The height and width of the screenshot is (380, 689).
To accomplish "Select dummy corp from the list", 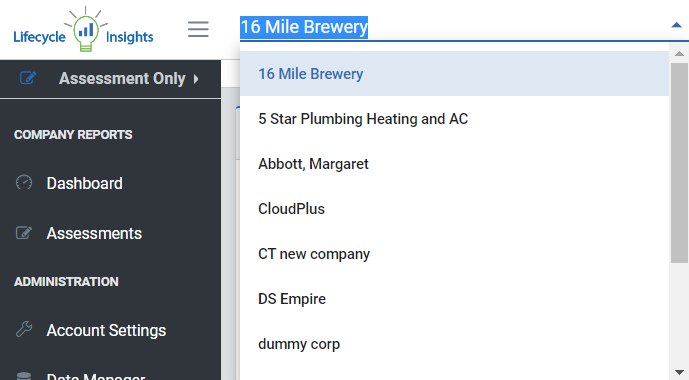I will (x=454, y=344).
